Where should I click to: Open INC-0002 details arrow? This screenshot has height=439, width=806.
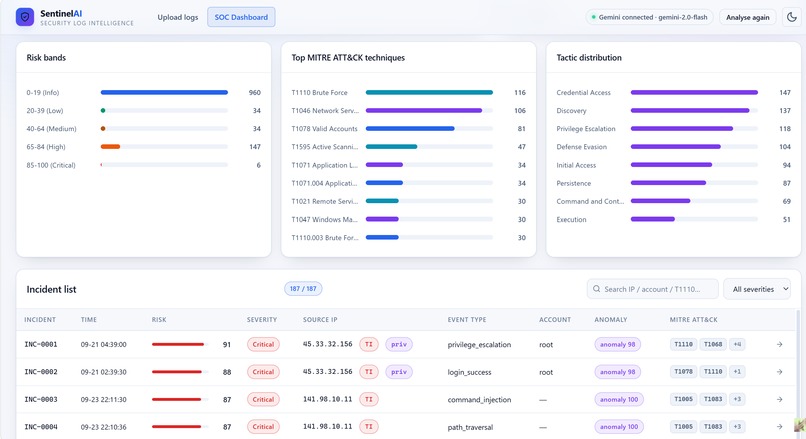tap(779, 372)
